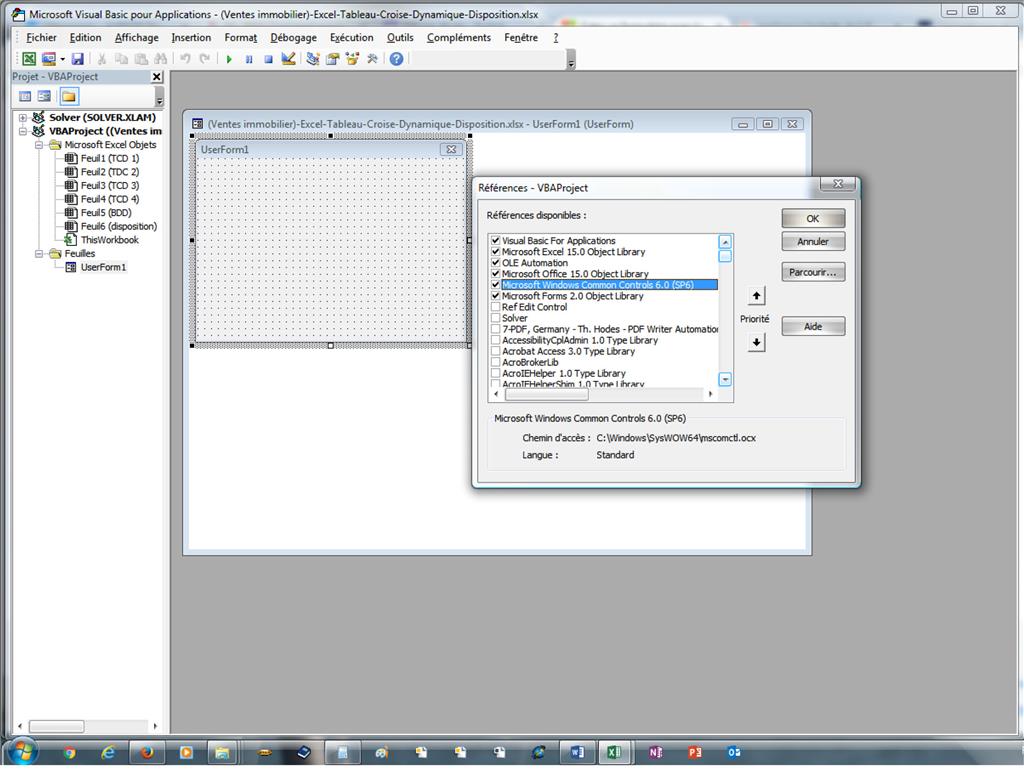Uncheck Visual Basic For Applications reference
Screen dimensions: 1024x777
(x=496, y=240)
